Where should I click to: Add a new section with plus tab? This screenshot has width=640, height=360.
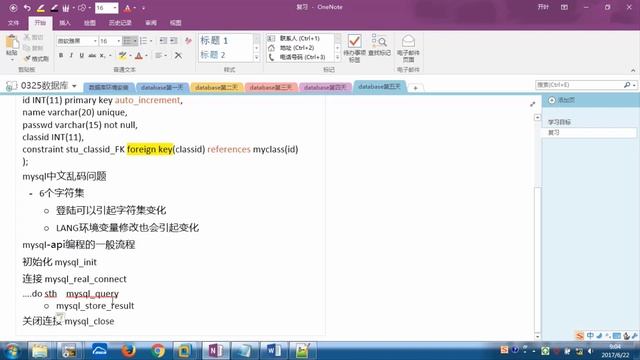416,88
